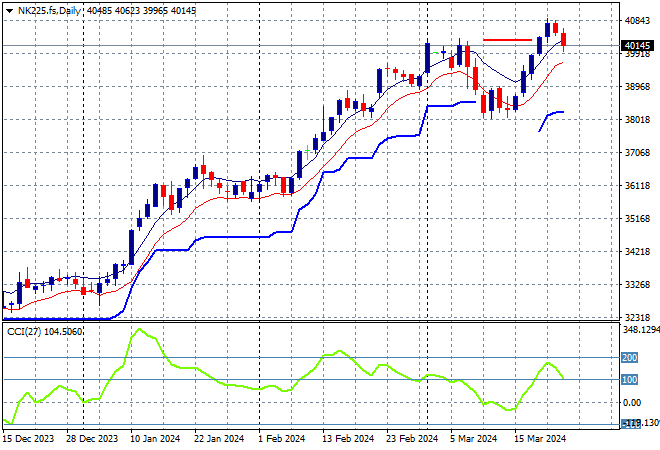Screen dimensions: 660x450
Task: Select the last red candlestick on the chart
Action: pos(564,40)
